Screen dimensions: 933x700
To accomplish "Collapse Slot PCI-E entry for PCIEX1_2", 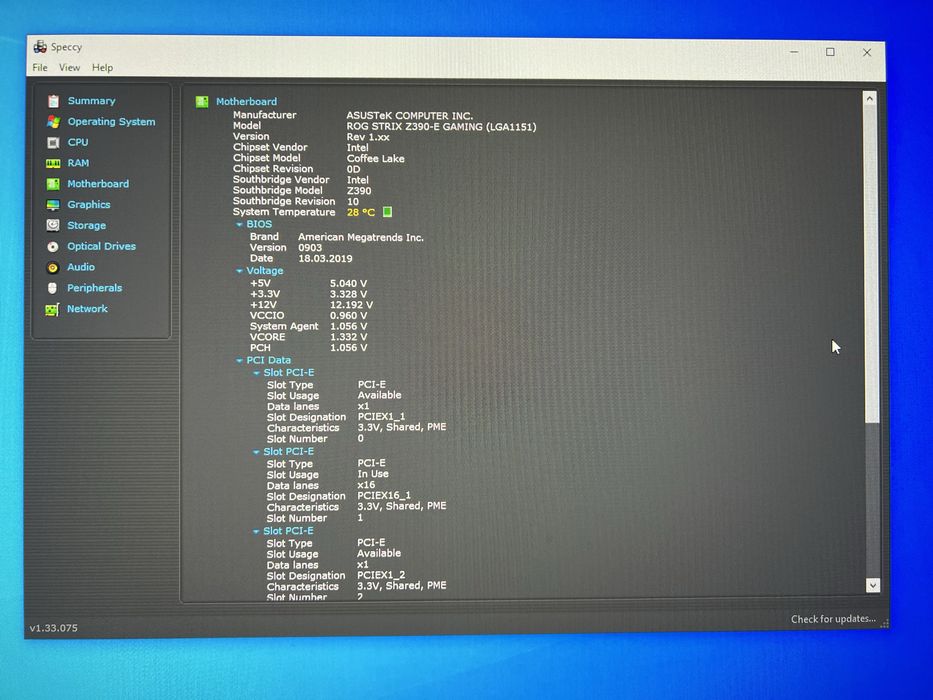I will click(256, 532).
